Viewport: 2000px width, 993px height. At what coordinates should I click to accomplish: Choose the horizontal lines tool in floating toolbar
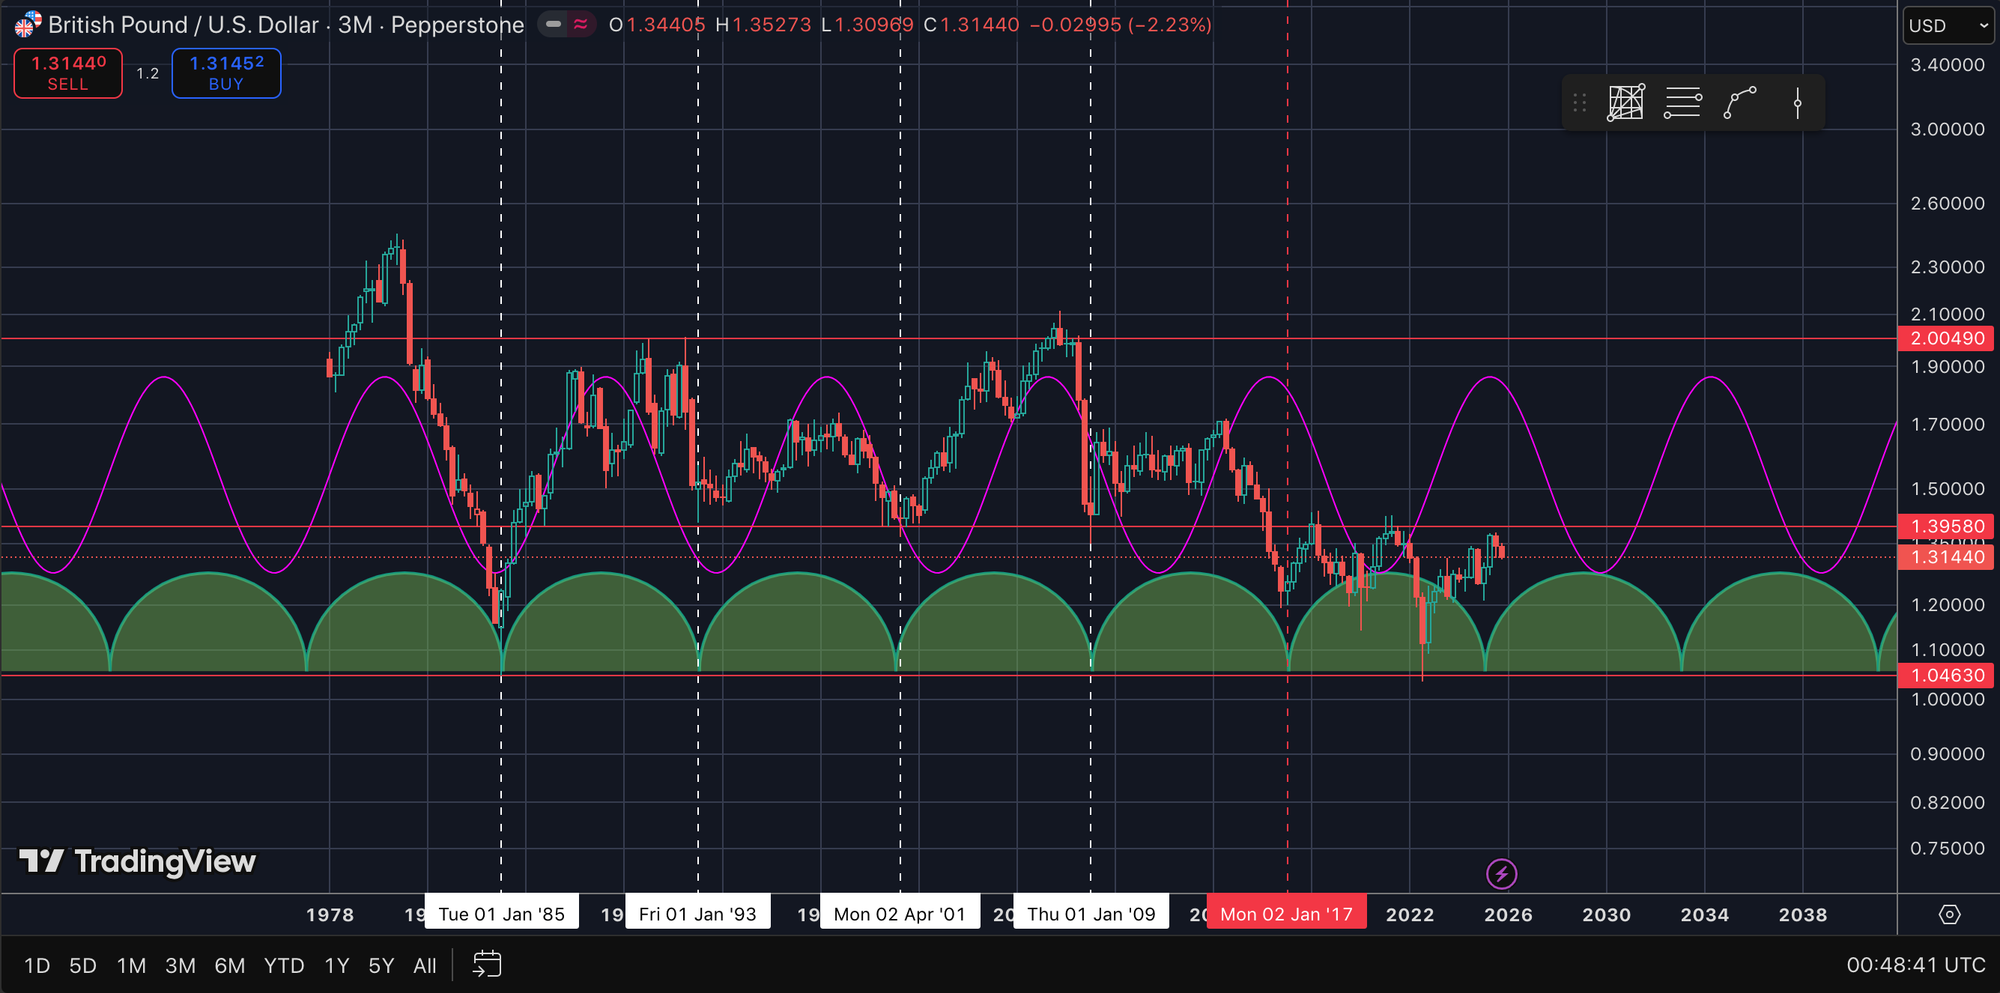(x=1683, y=103)
